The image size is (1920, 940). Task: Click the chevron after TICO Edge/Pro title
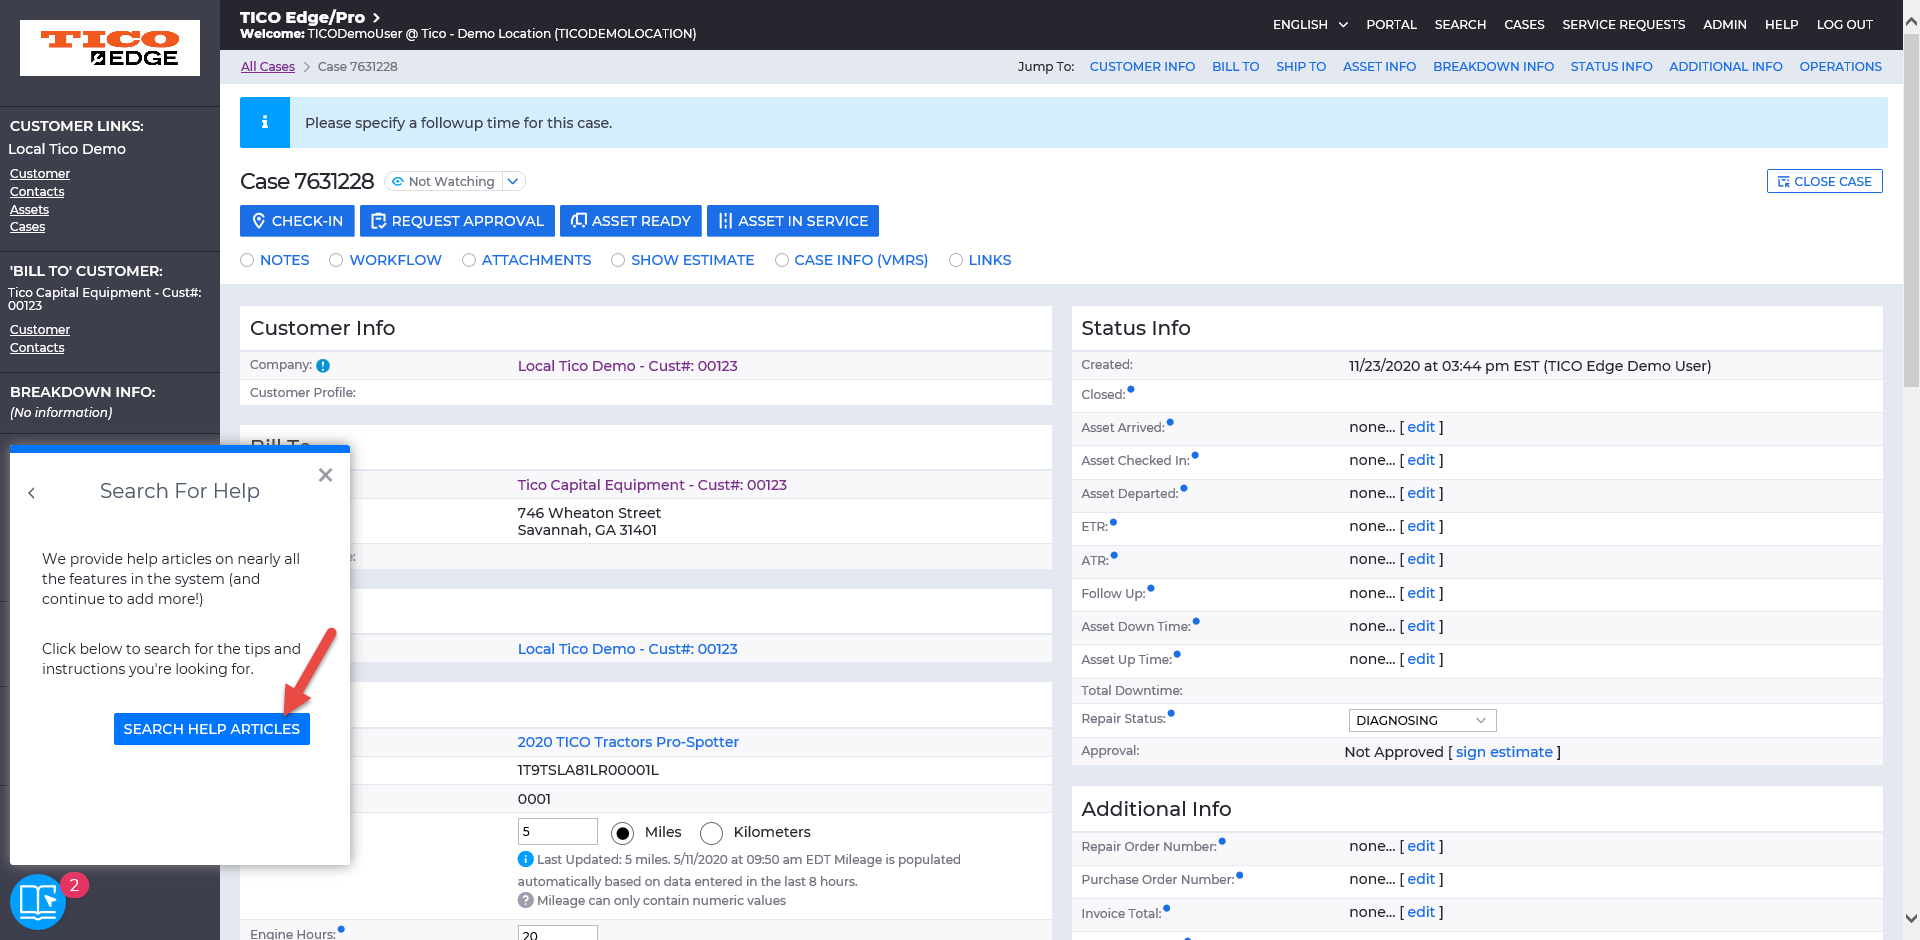376,17
